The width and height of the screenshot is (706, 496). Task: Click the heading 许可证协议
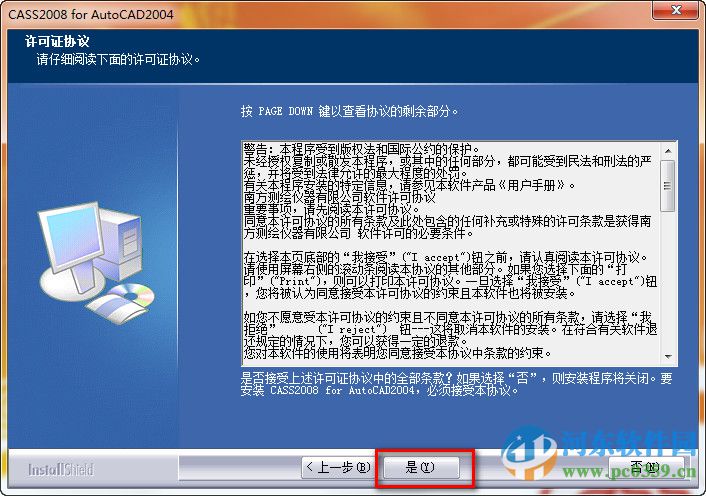coord(57,41)
